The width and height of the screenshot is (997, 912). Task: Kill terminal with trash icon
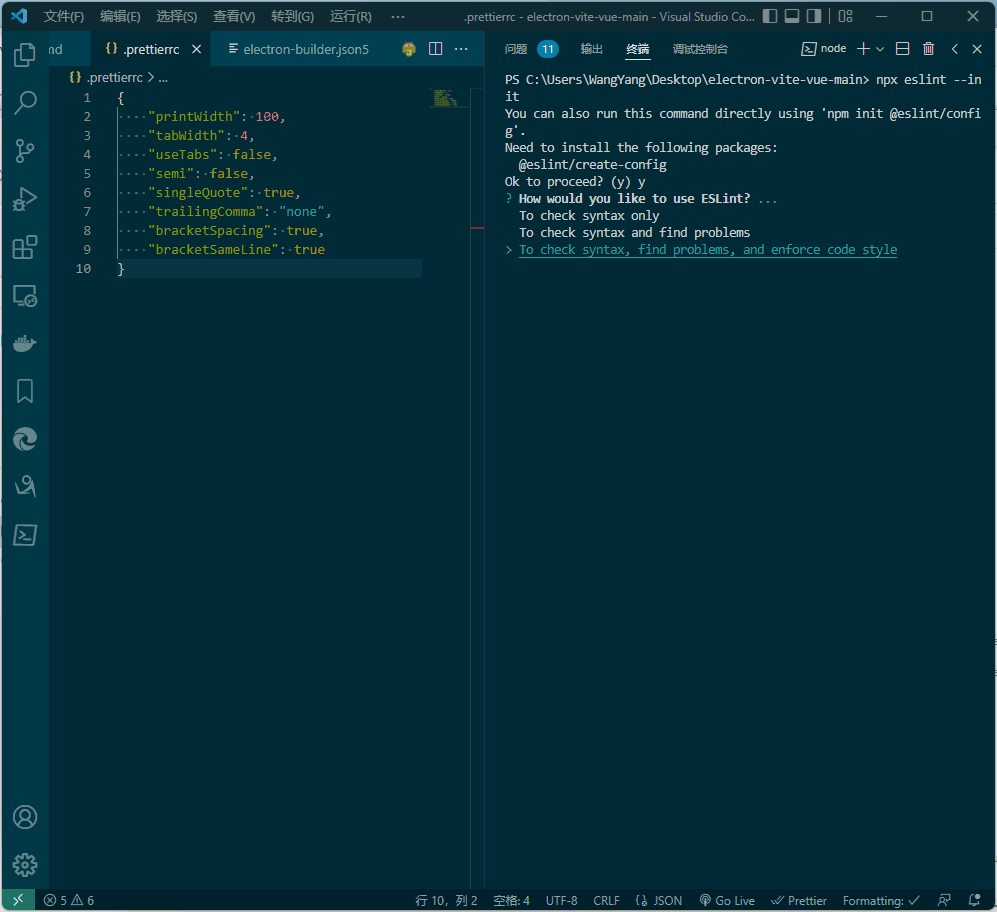(928, 49)
